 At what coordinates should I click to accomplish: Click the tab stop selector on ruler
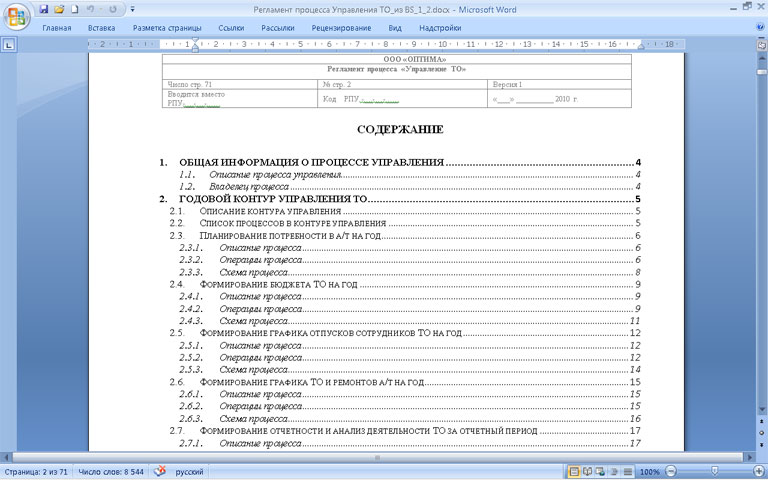8,45
